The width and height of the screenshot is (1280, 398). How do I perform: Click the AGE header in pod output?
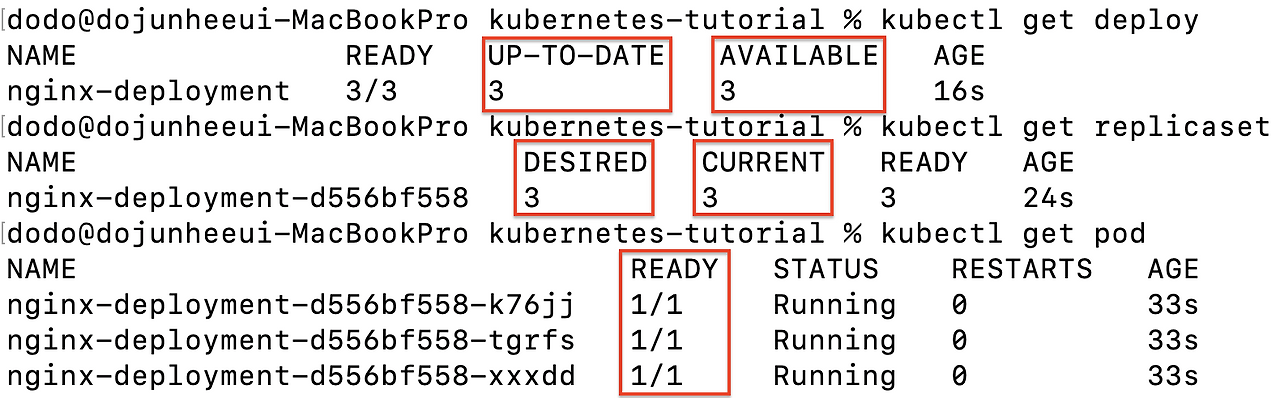pos(1174,269)
